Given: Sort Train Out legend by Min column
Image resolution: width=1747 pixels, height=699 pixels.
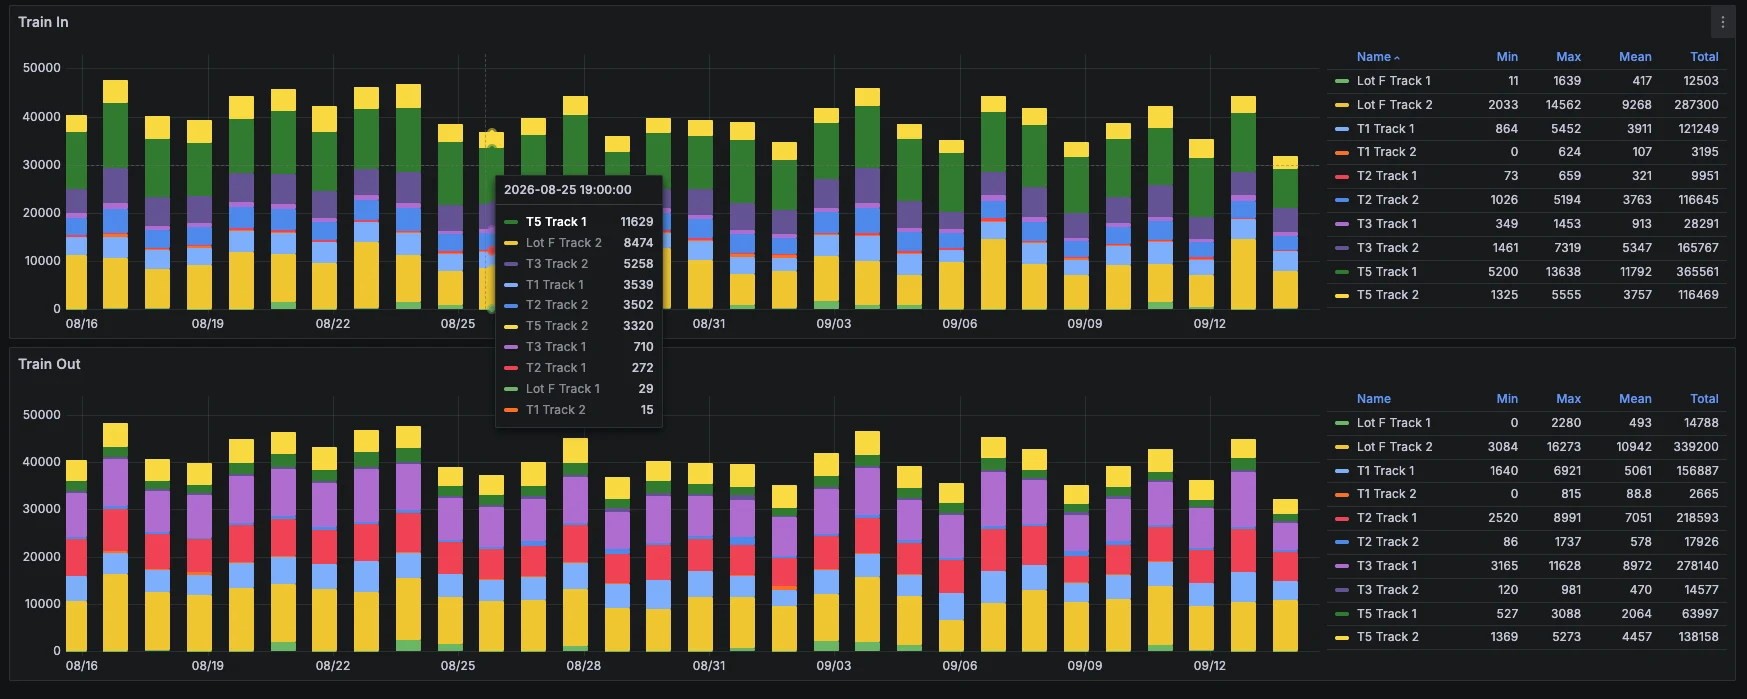Looking at the screenshot, I should tap(1507, 399).
